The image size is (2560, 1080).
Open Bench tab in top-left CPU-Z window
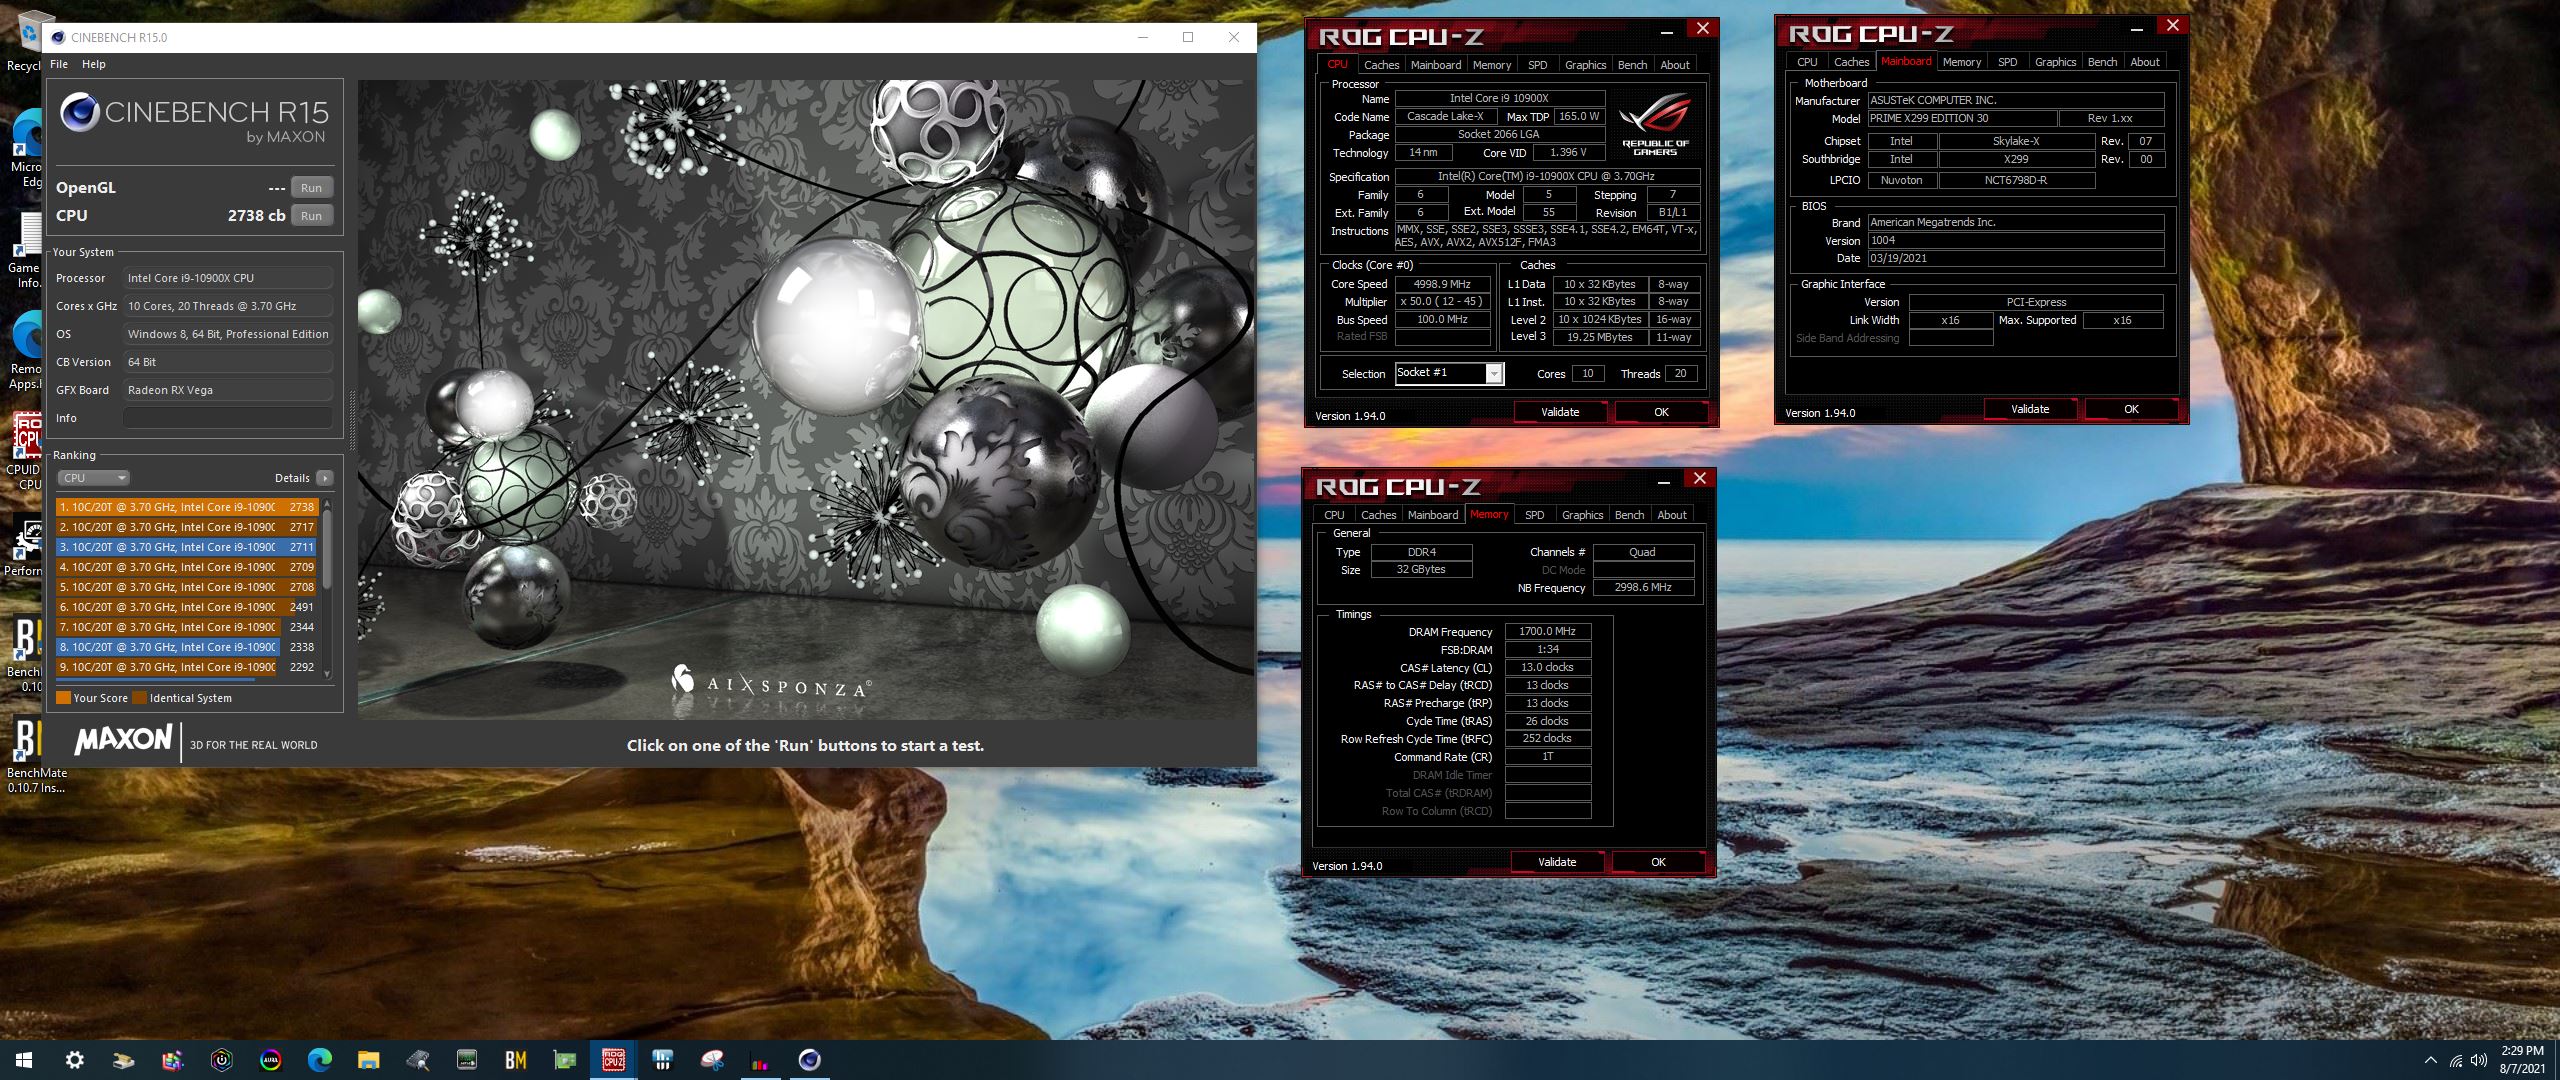(x=1632, y=65)
